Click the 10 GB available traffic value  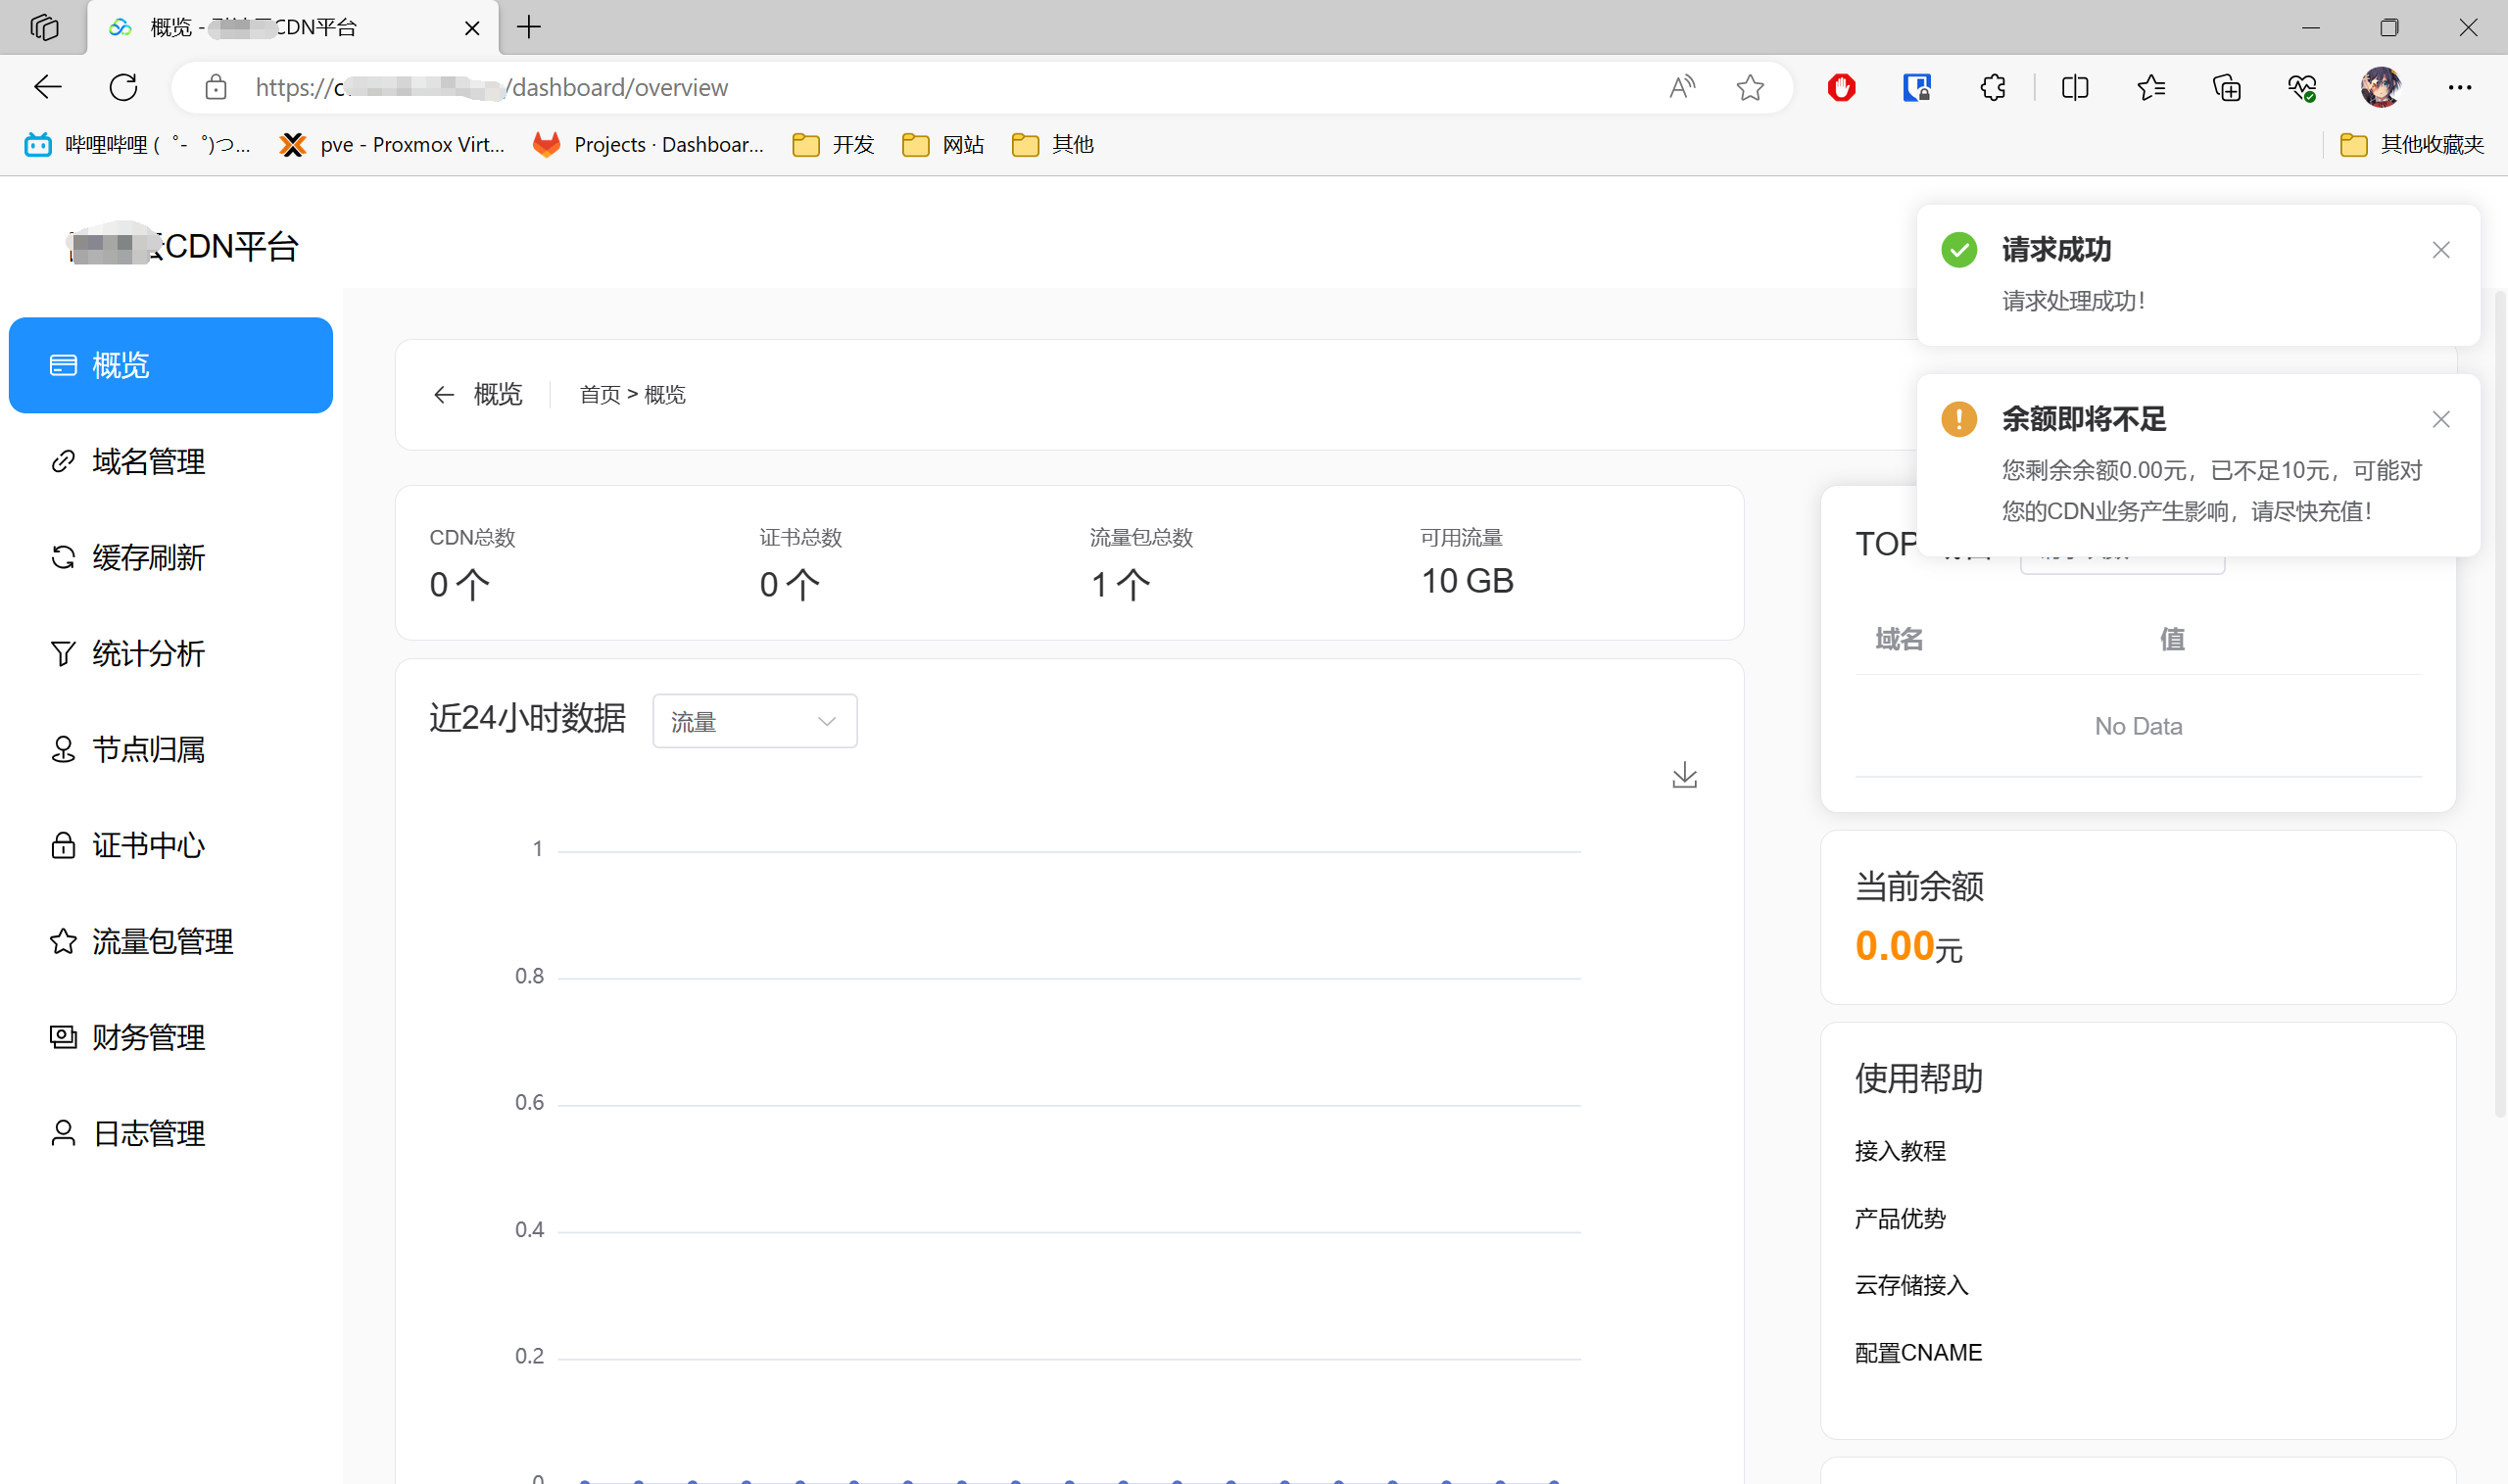(1467, 581)
